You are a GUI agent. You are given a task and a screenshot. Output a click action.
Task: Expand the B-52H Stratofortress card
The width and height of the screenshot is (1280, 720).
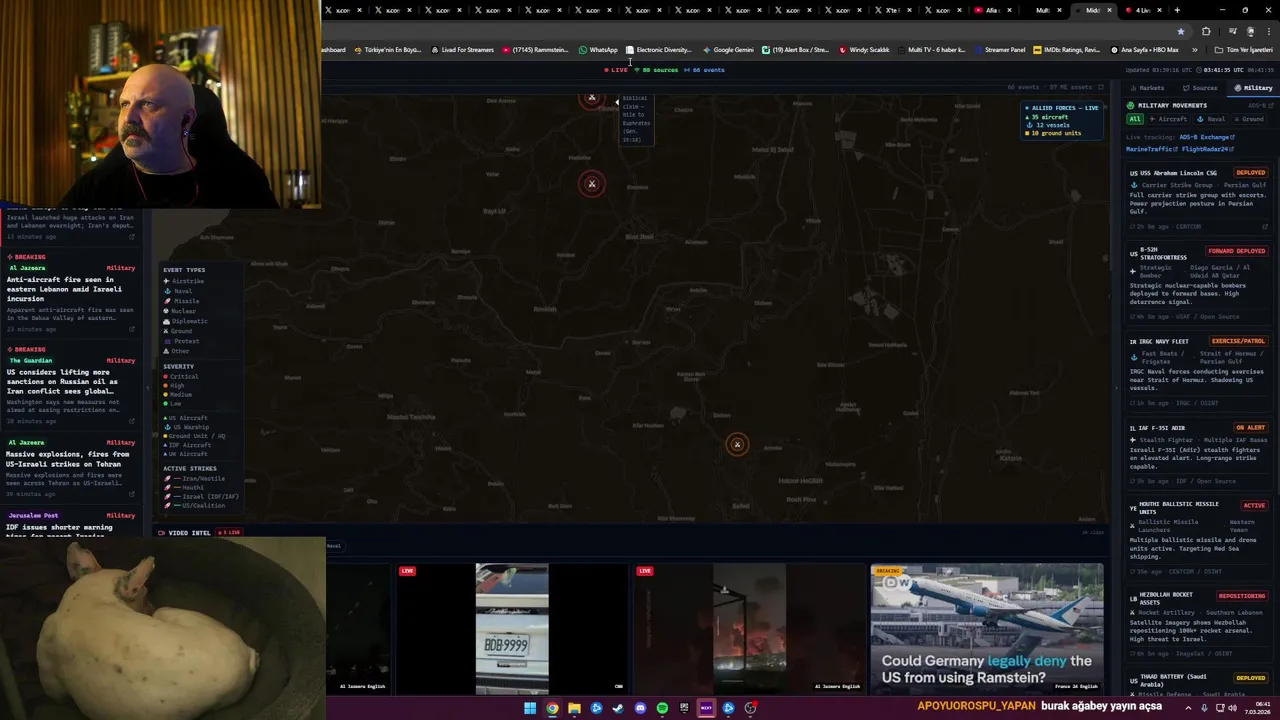click(1198, 283)
